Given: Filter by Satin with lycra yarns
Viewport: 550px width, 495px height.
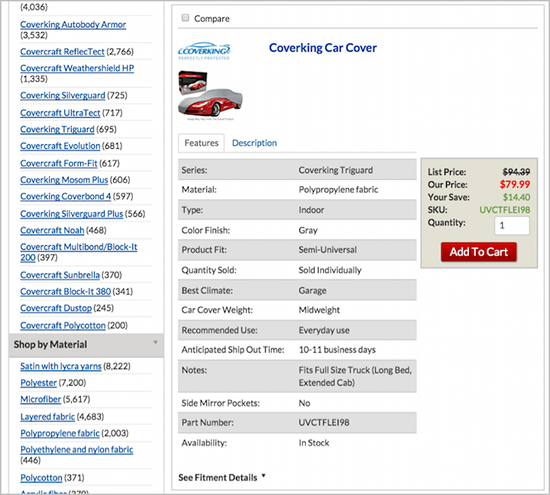Looking at the screenshot, I should (x=61, y=366).
